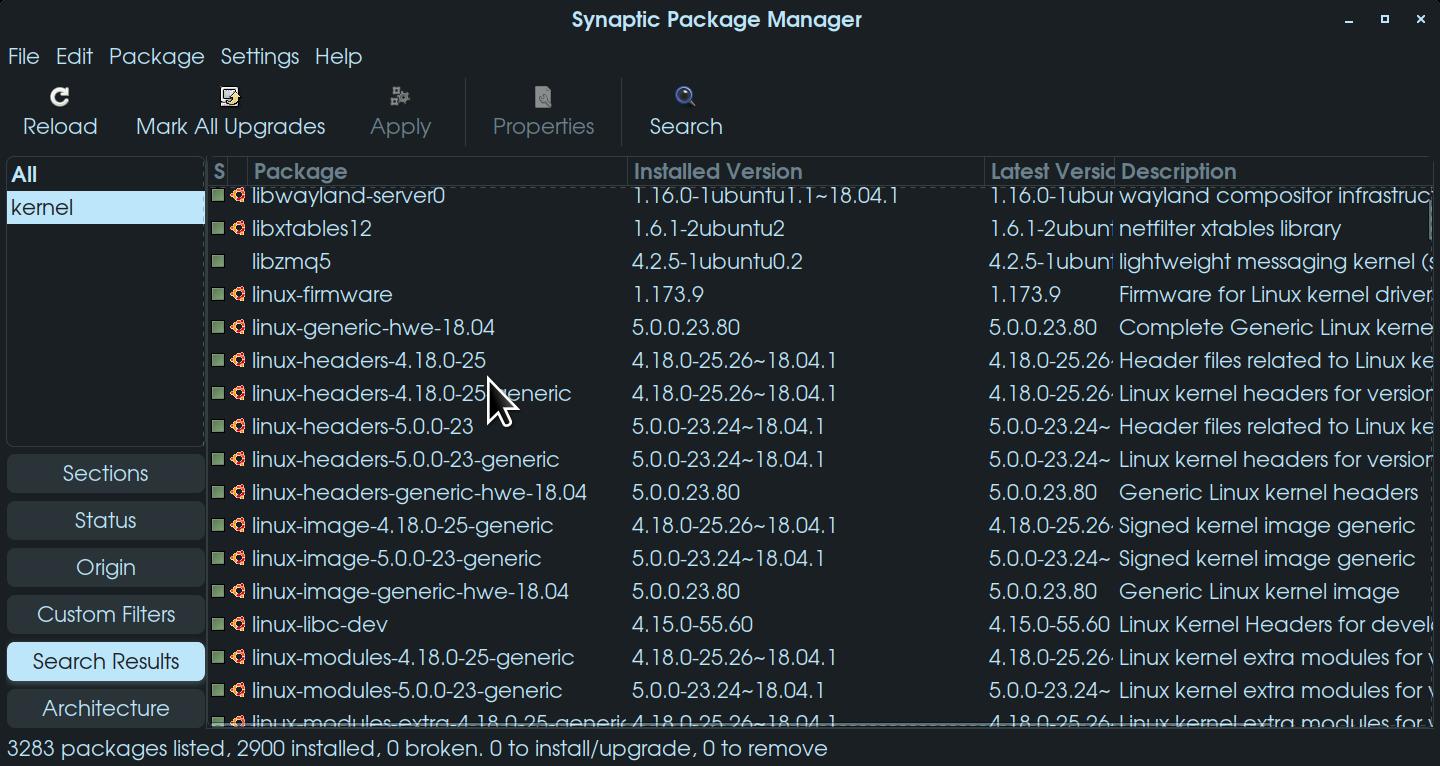Show the Custom Filters view
The width and height of the screenshot is (1440, 766).
[x=106, y=615]
